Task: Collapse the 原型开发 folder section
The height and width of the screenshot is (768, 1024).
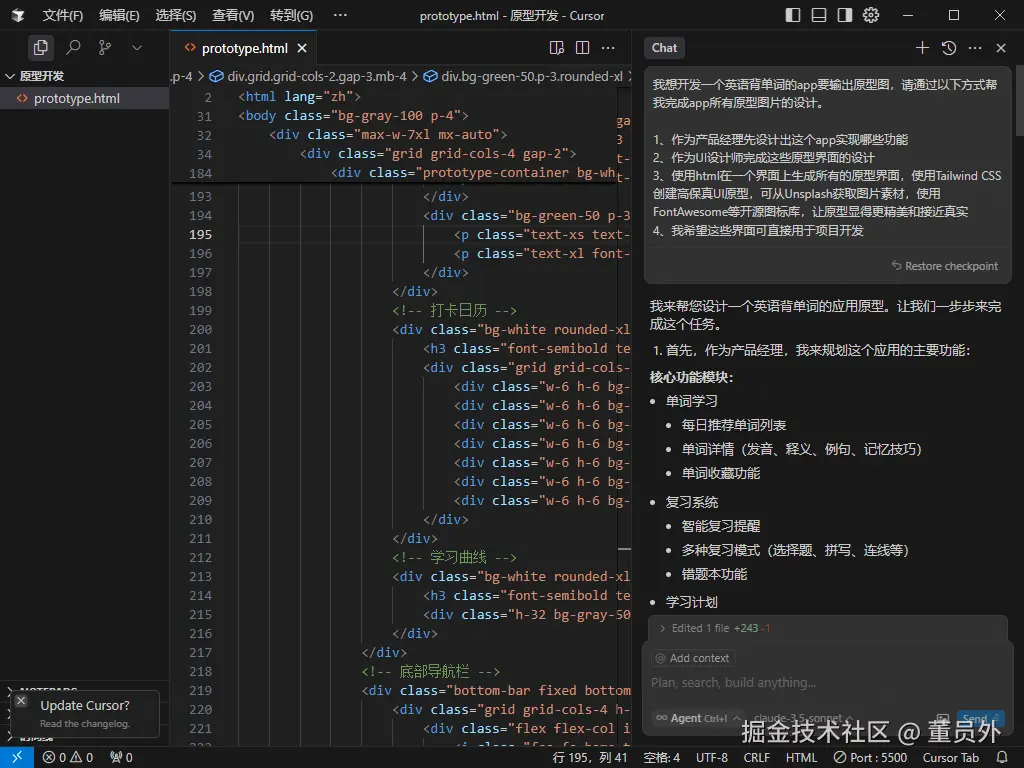Action: (84, 76)
